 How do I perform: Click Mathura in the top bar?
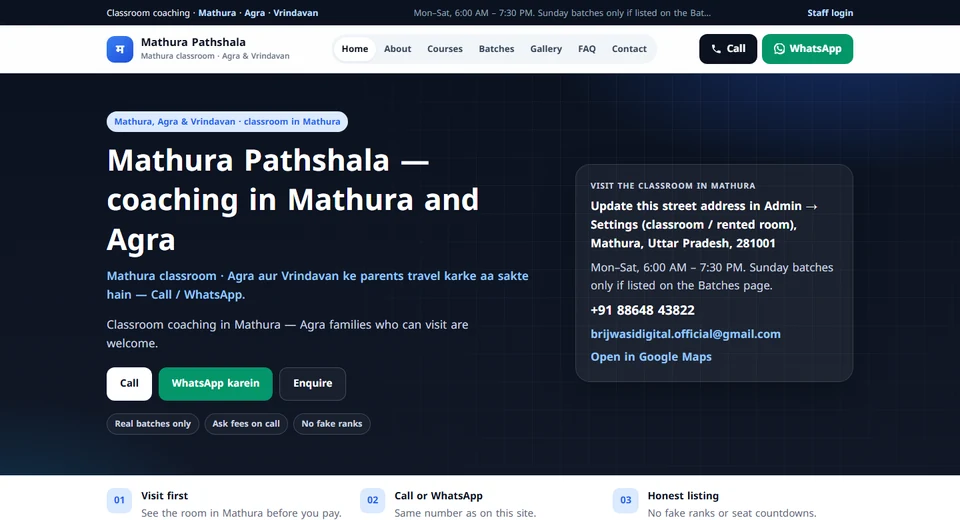[217, 13]
